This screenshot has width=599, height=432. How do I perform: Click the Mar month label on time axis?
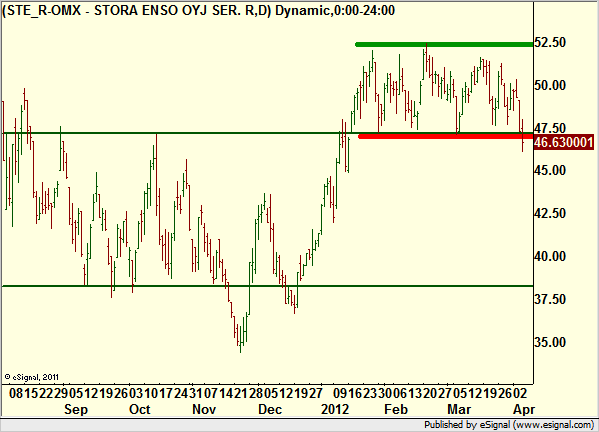point(459,409)
